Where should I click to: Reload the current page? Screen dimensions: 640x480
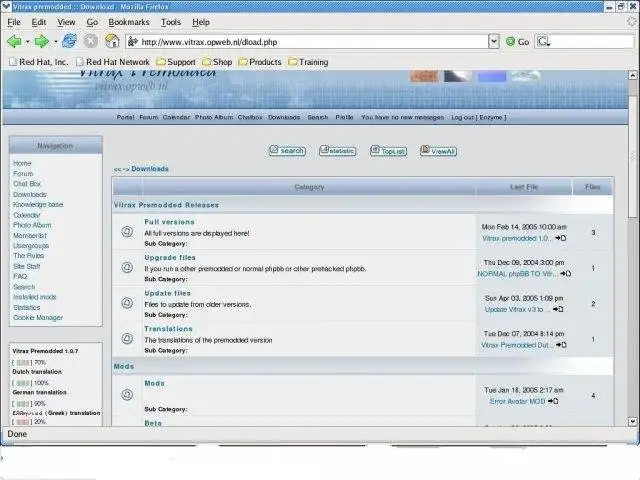click(x=69, y=41)
